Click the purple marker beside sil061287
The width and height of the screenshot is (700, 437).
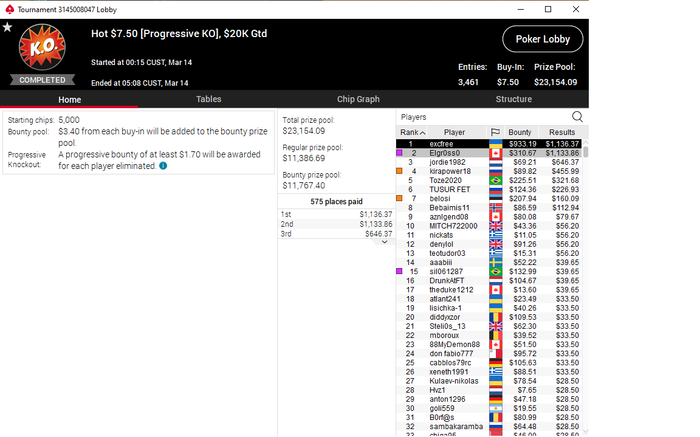(x=400, y=271)
